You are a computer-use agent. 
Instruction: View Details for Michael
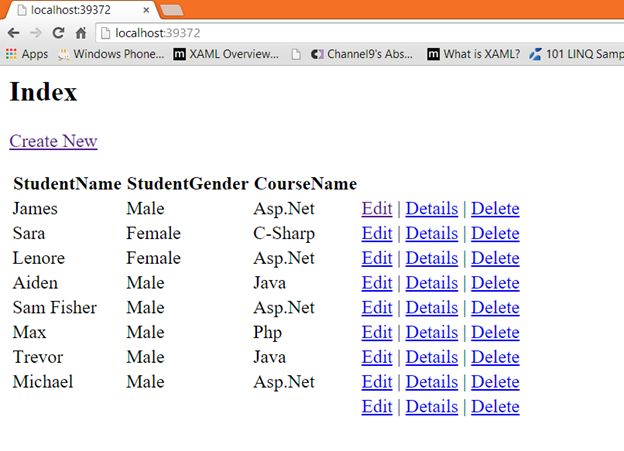432,382
